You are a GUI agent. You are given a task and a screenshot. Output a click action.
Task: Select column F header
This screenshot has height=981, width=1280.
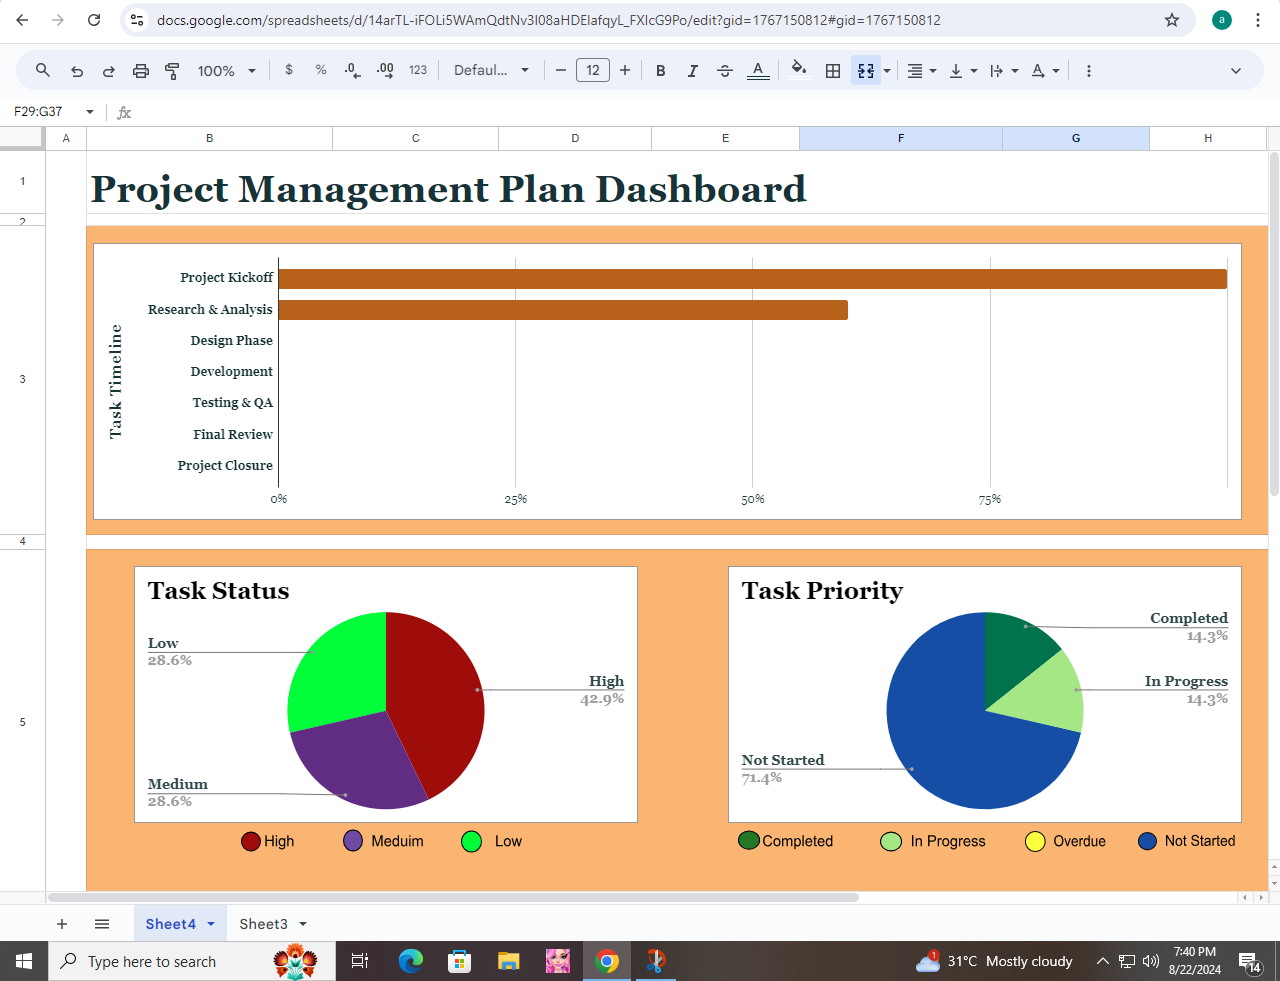(x=900, y=139)
